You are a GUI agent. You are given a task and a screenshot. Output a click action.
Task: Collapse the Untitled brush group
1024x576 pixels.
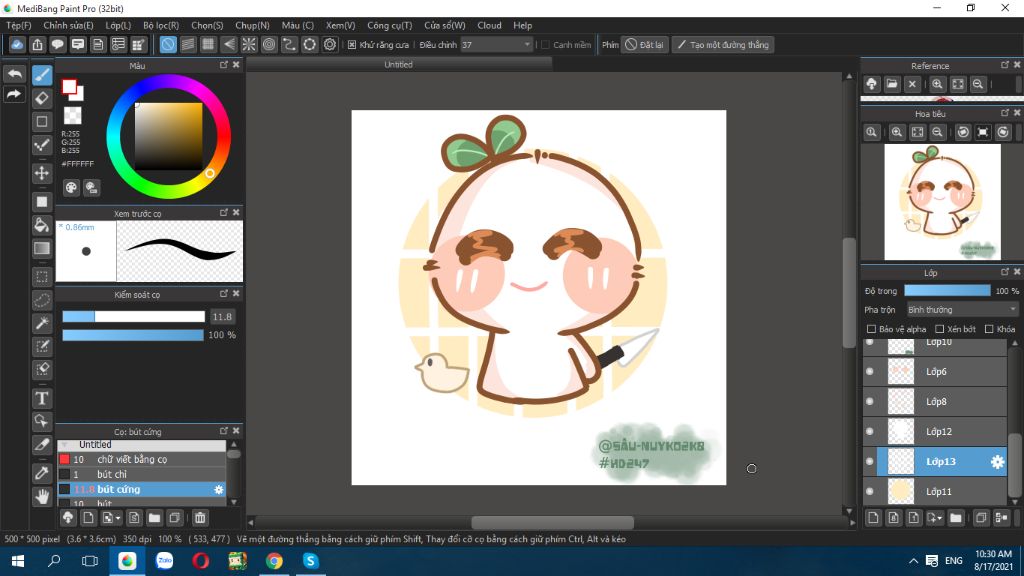point(65,445)
